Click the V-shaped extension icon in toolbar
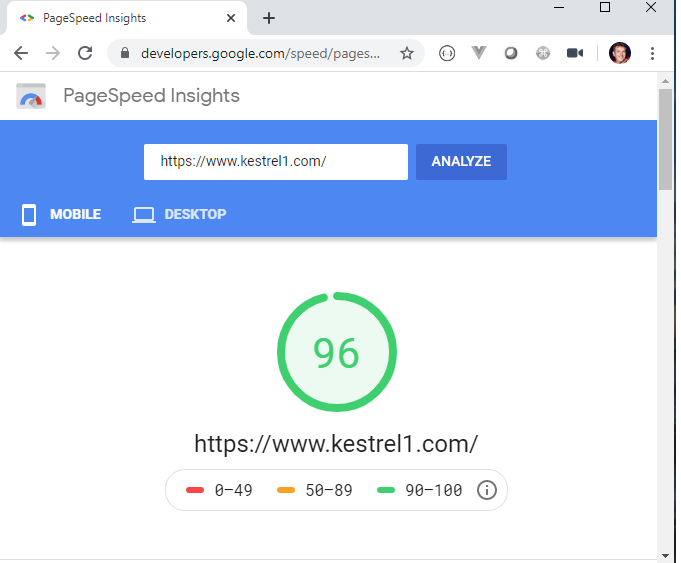The image size is (681, 563). pos(479,53)
